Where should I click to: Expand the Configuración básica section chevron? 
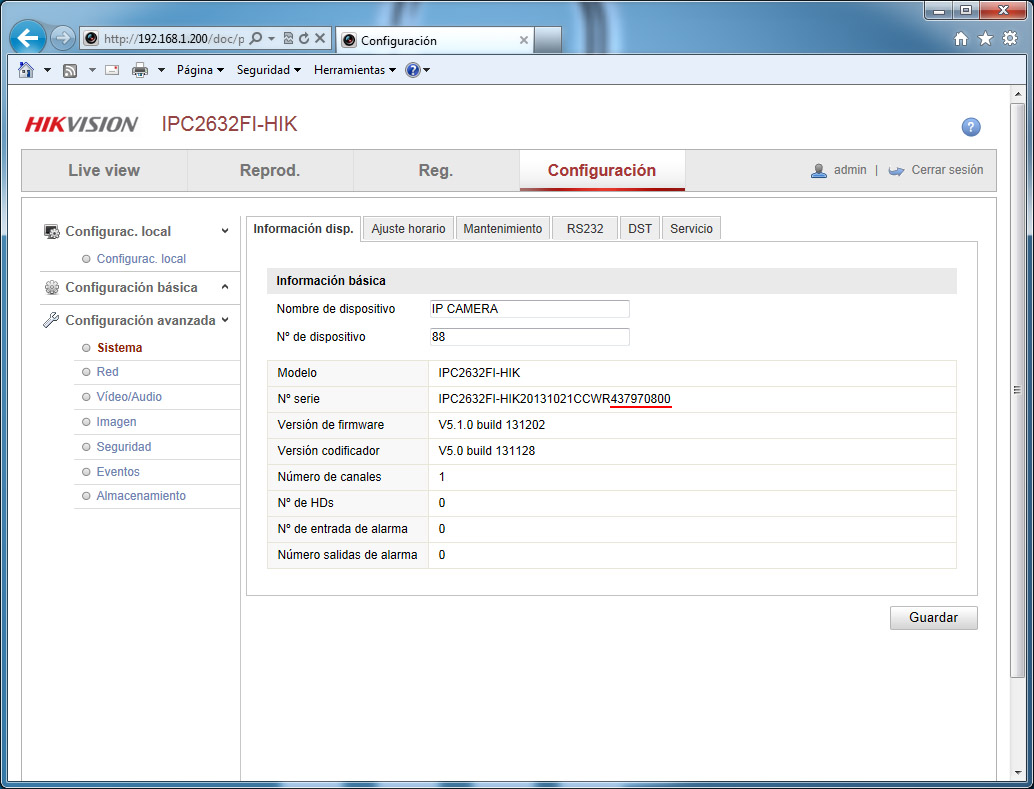click(x=225, y=287)
